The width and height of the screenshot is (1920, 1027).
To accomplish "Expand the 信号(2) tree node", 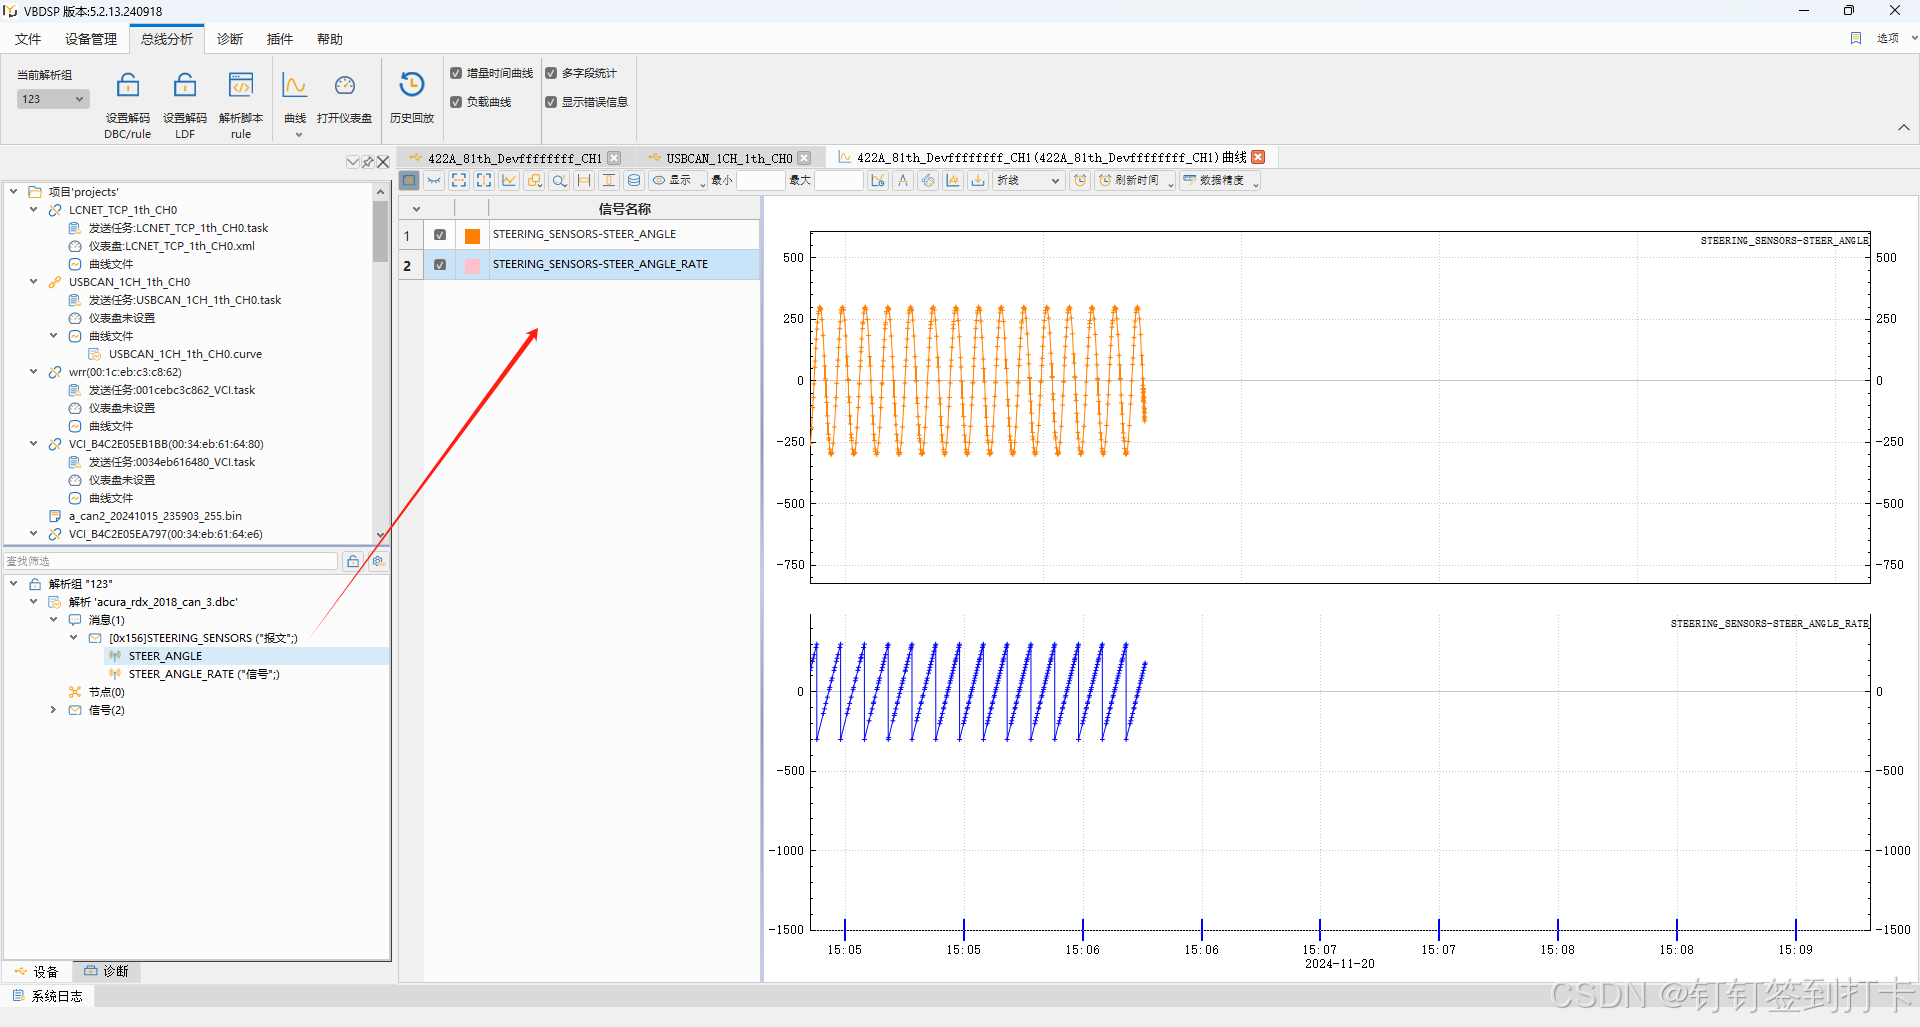I will tap(53, 710).
